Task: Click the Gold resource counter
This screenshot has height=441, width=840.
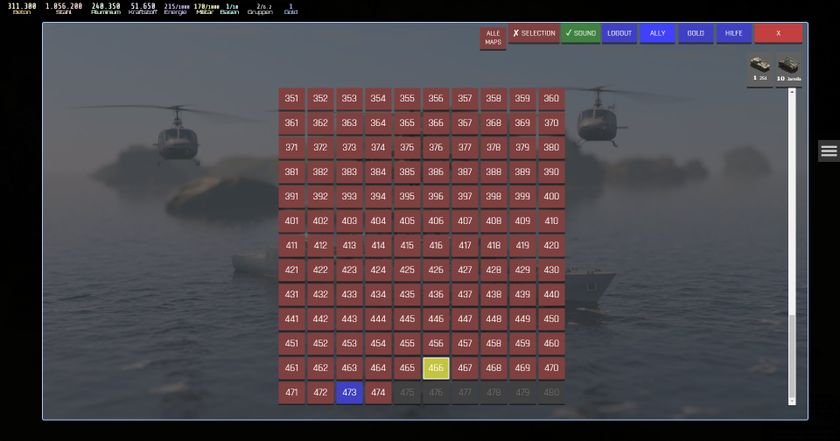Action: point(291,9)
